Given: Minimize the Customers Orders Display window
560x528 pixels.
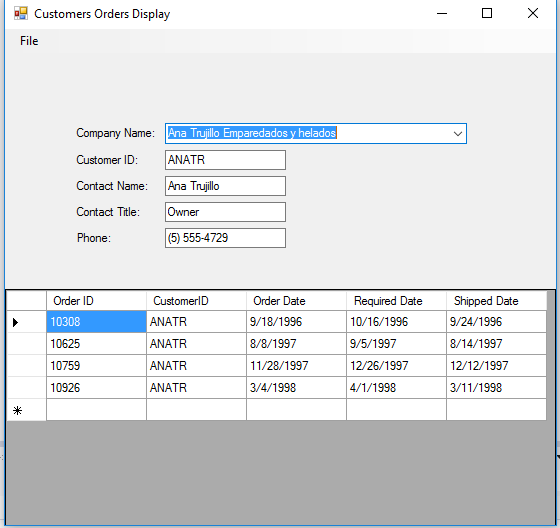Looking at the screenshot, I should pos(442,14).
